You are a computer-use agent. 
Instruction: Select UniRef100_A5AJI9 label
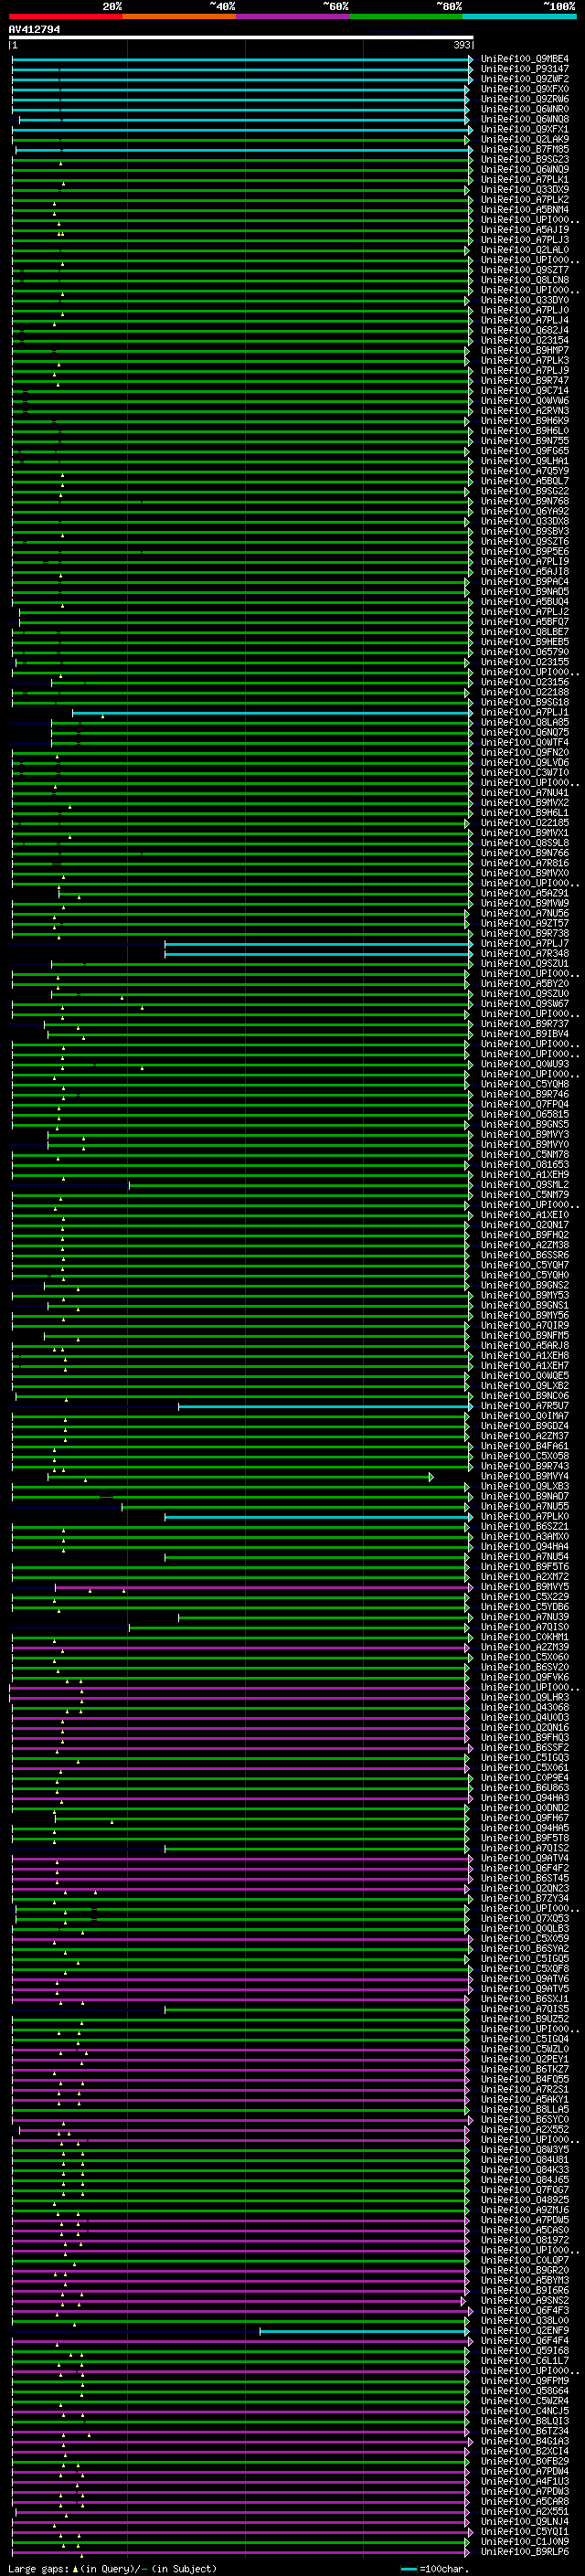(524, 230)
